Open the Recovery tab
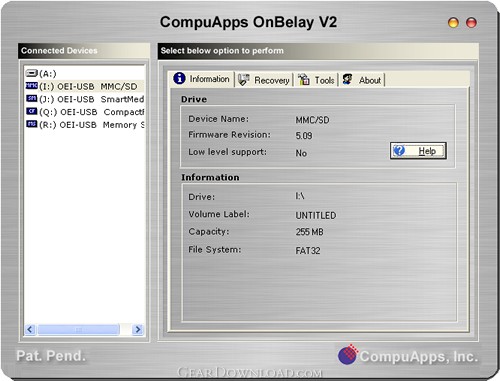 click(264, 80)
